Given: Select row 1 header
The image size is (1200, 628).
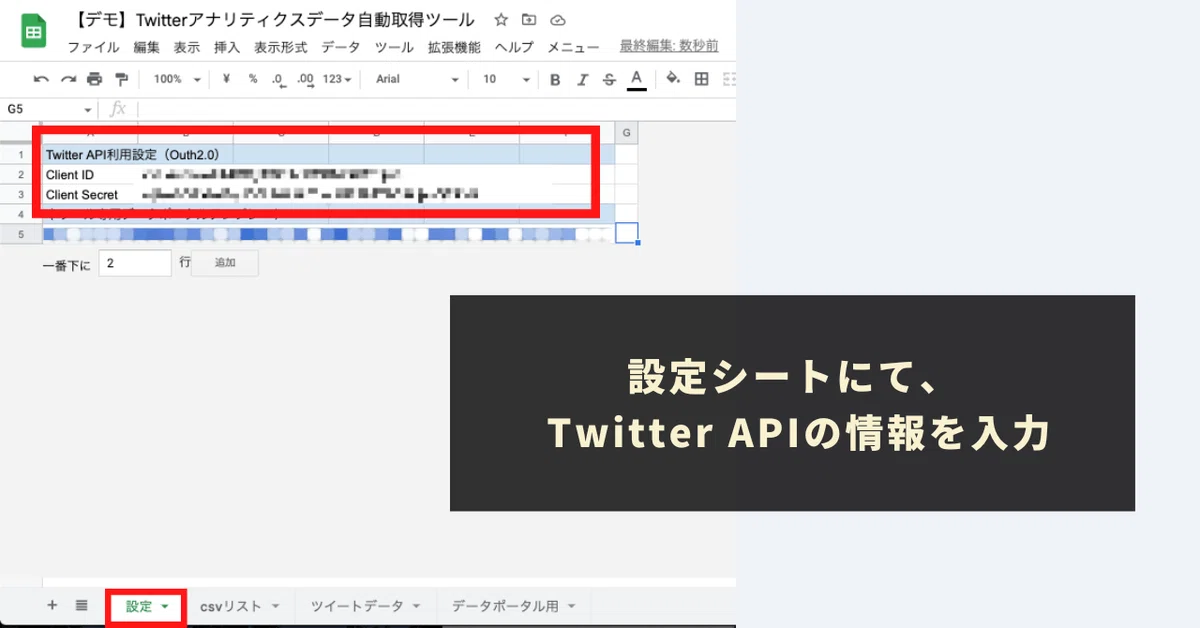Looking at the screenshot, I should (x=20, y=155).
